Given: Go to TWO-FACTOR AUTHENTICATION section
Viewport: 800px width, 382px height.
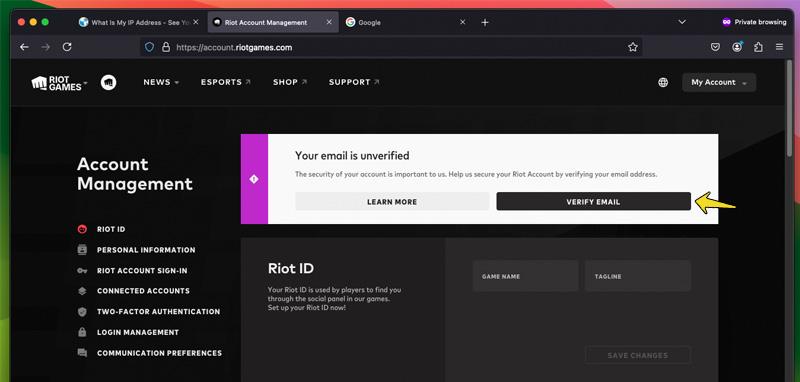Looking at the screenshot, I should 159,312.
